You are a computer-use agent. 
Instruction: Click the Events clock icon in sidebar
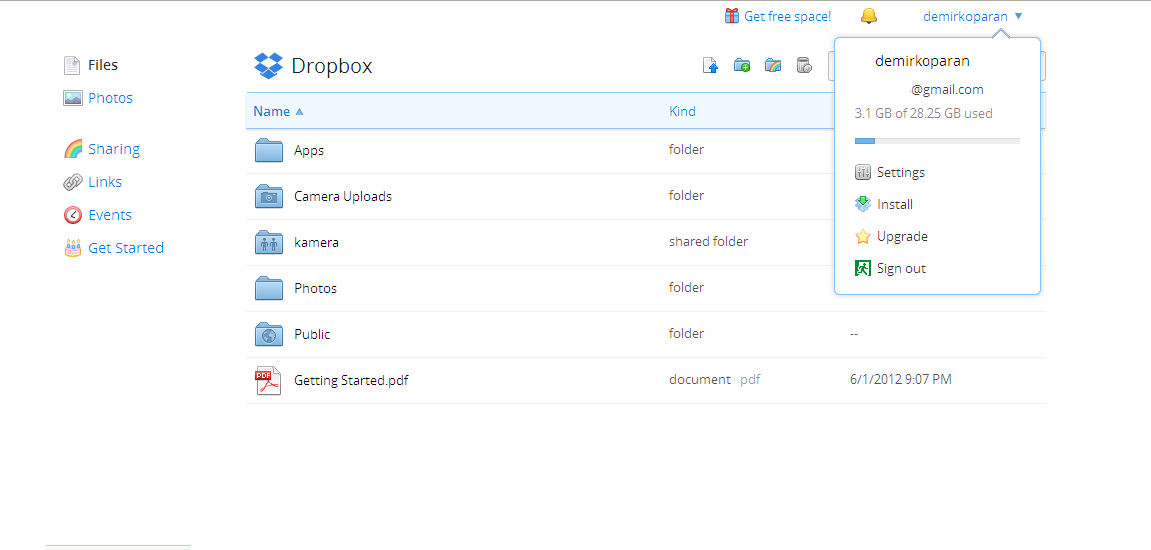73,215
